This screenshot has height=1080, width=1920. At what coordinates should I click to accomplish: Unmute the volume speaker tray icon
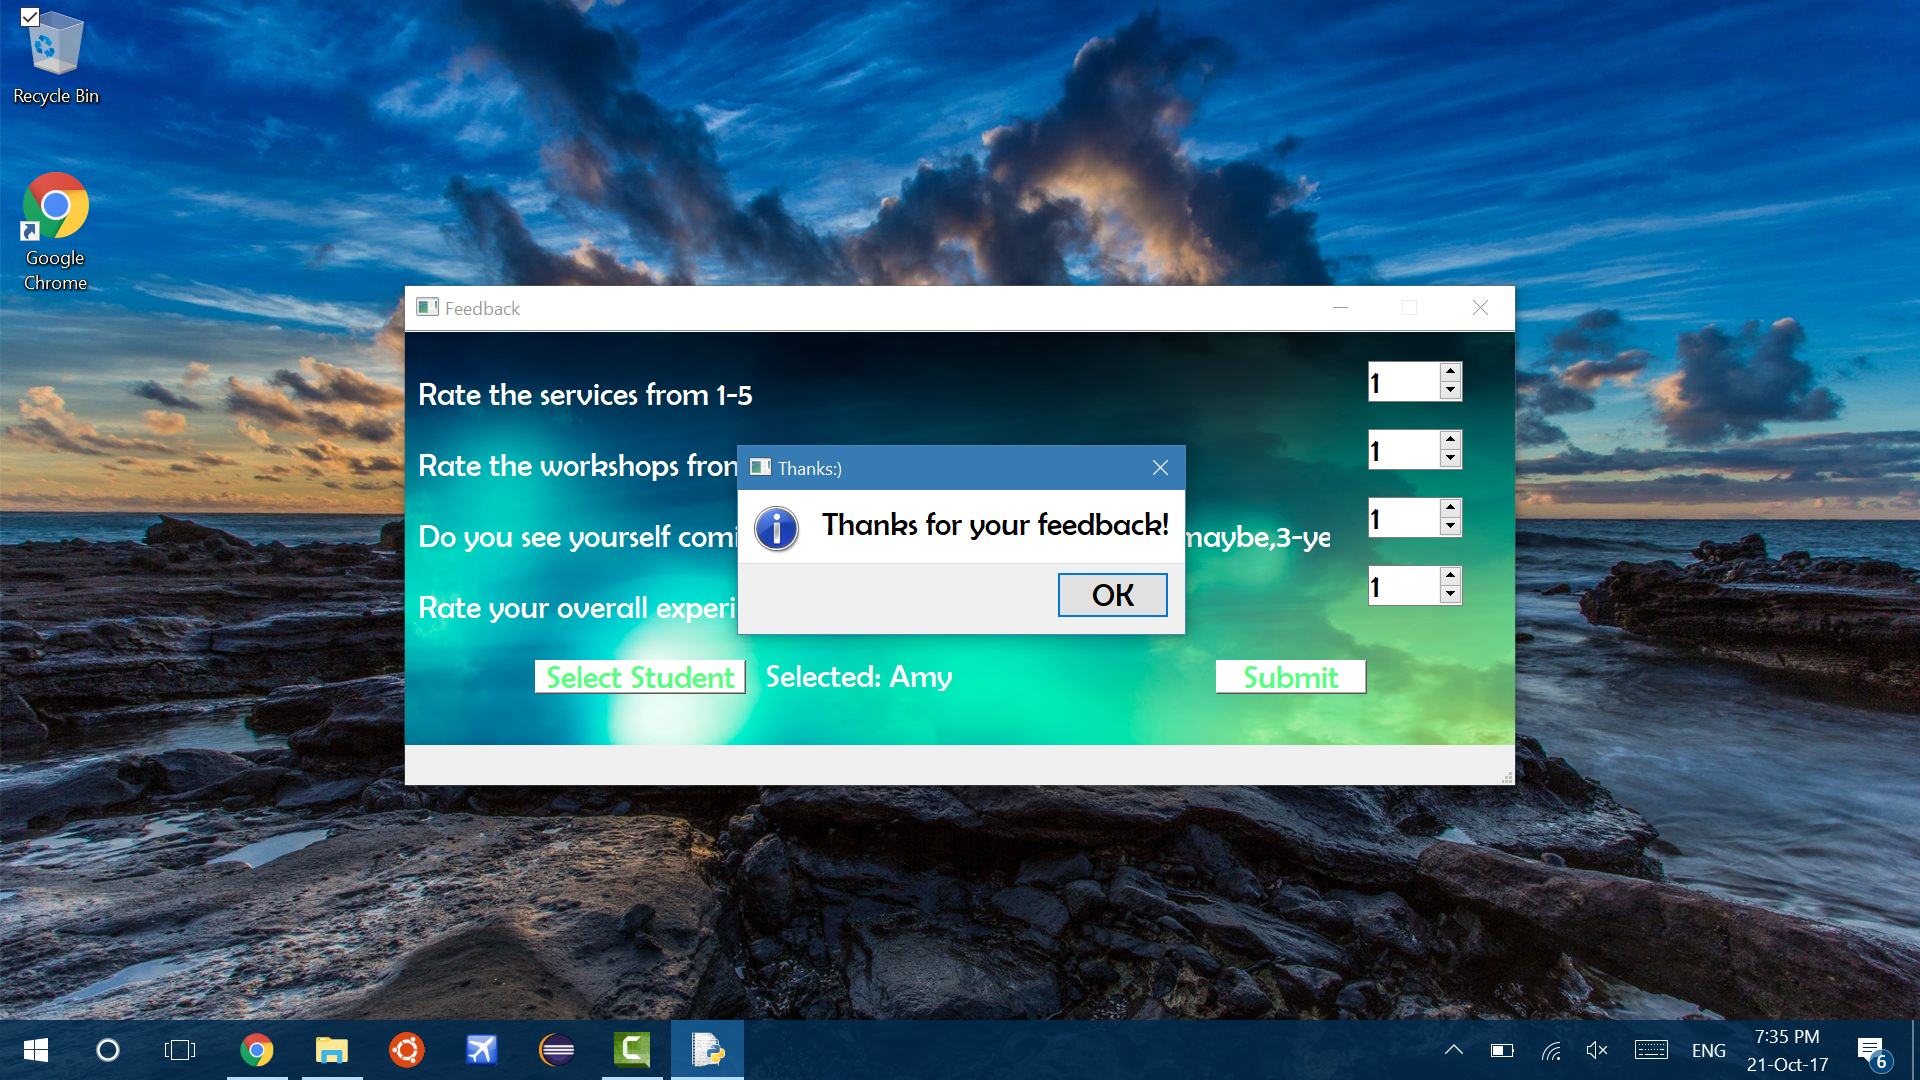(x=1597, y=1050)
